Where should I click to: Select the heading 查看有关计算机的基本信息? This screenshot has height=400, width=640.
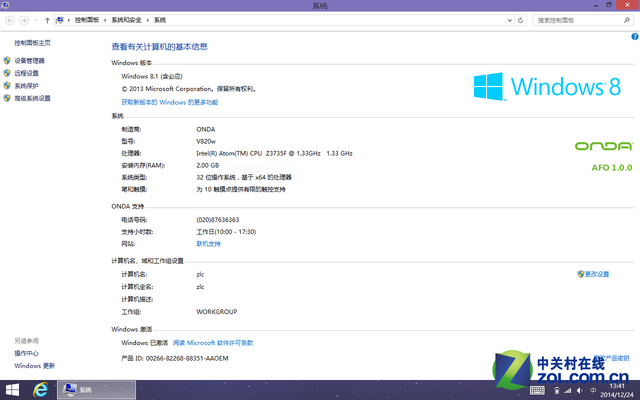coord(160,47)
